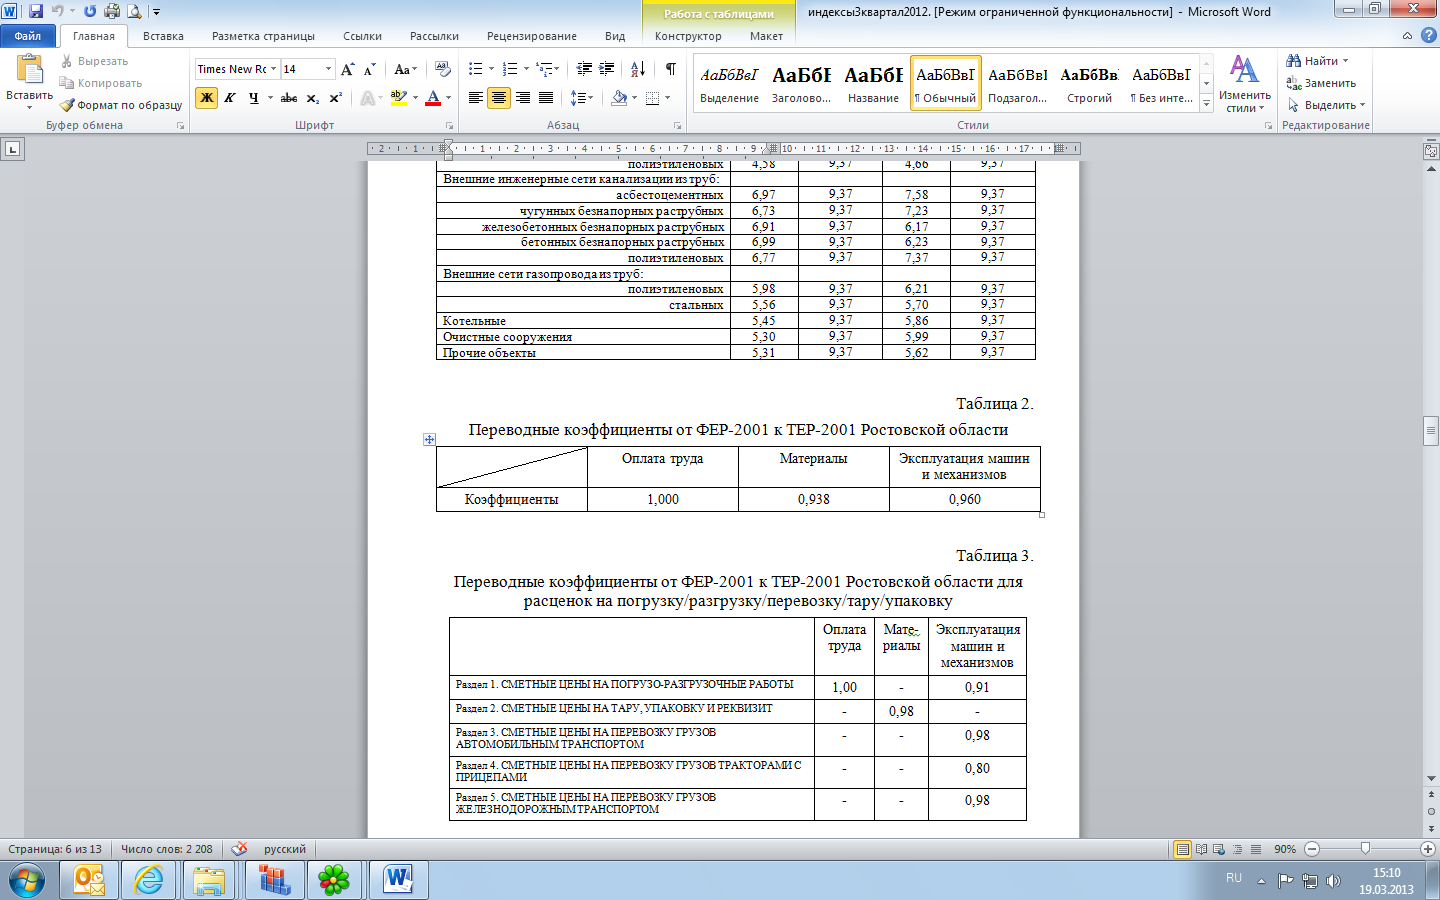Click the Format Painter (Формат по образцу) button
The height and width of the screenshot is (900, 1440).
click(x=121, y=105)
